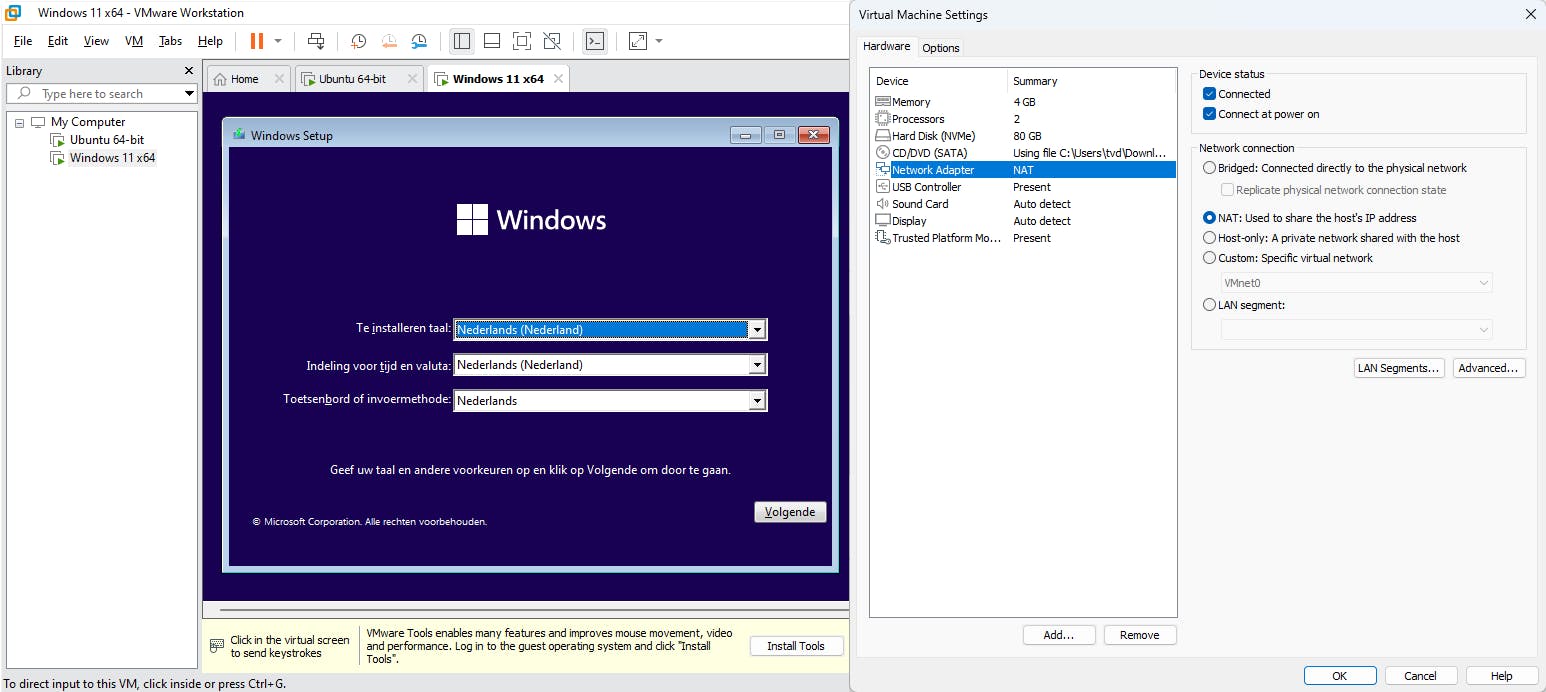
Task: Click the Home tab house icon
Action: (x=220, y=79)
